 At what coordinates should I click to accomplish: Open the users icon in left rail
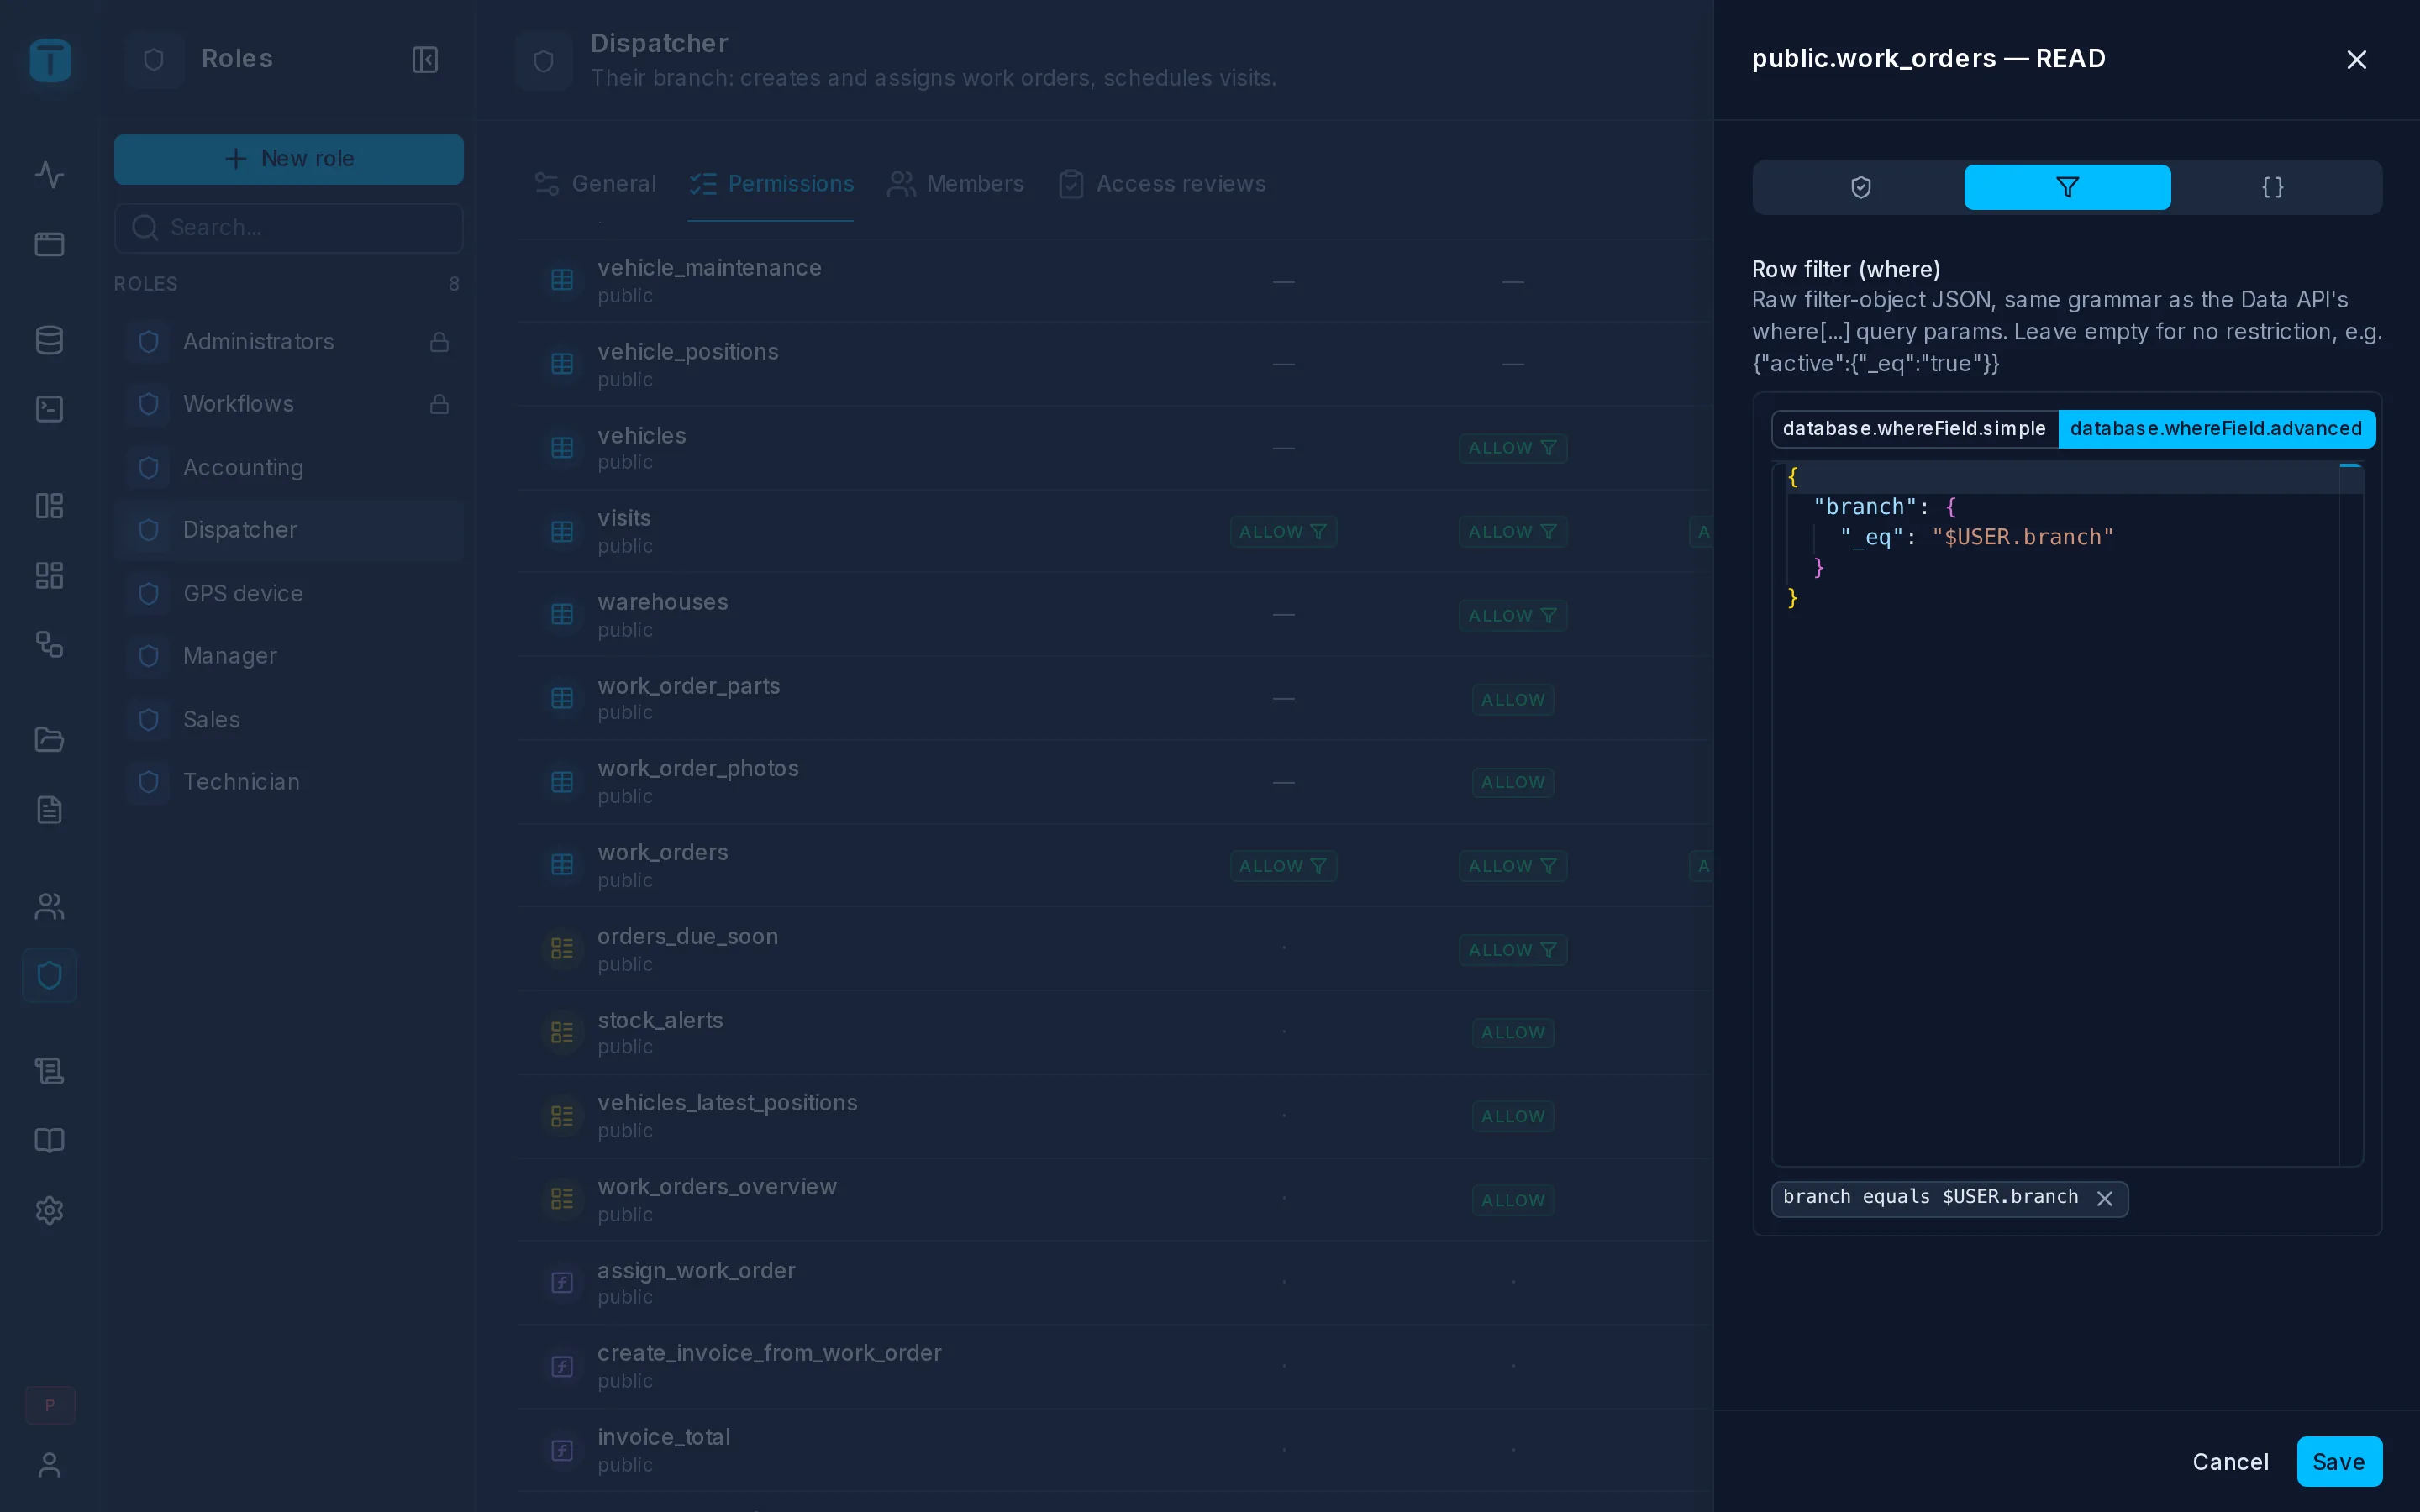click(x=49, y=906)
